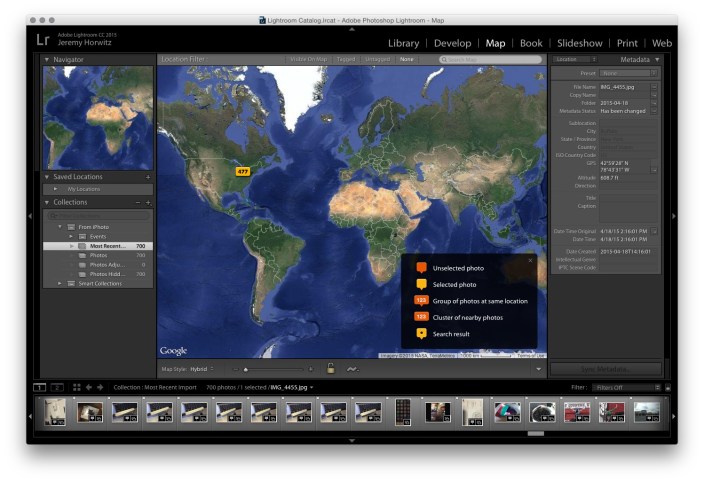This screenshot has width=704, height=482.
Task: Enable the Visible On Map filter
Action: (x=310, y=59)
